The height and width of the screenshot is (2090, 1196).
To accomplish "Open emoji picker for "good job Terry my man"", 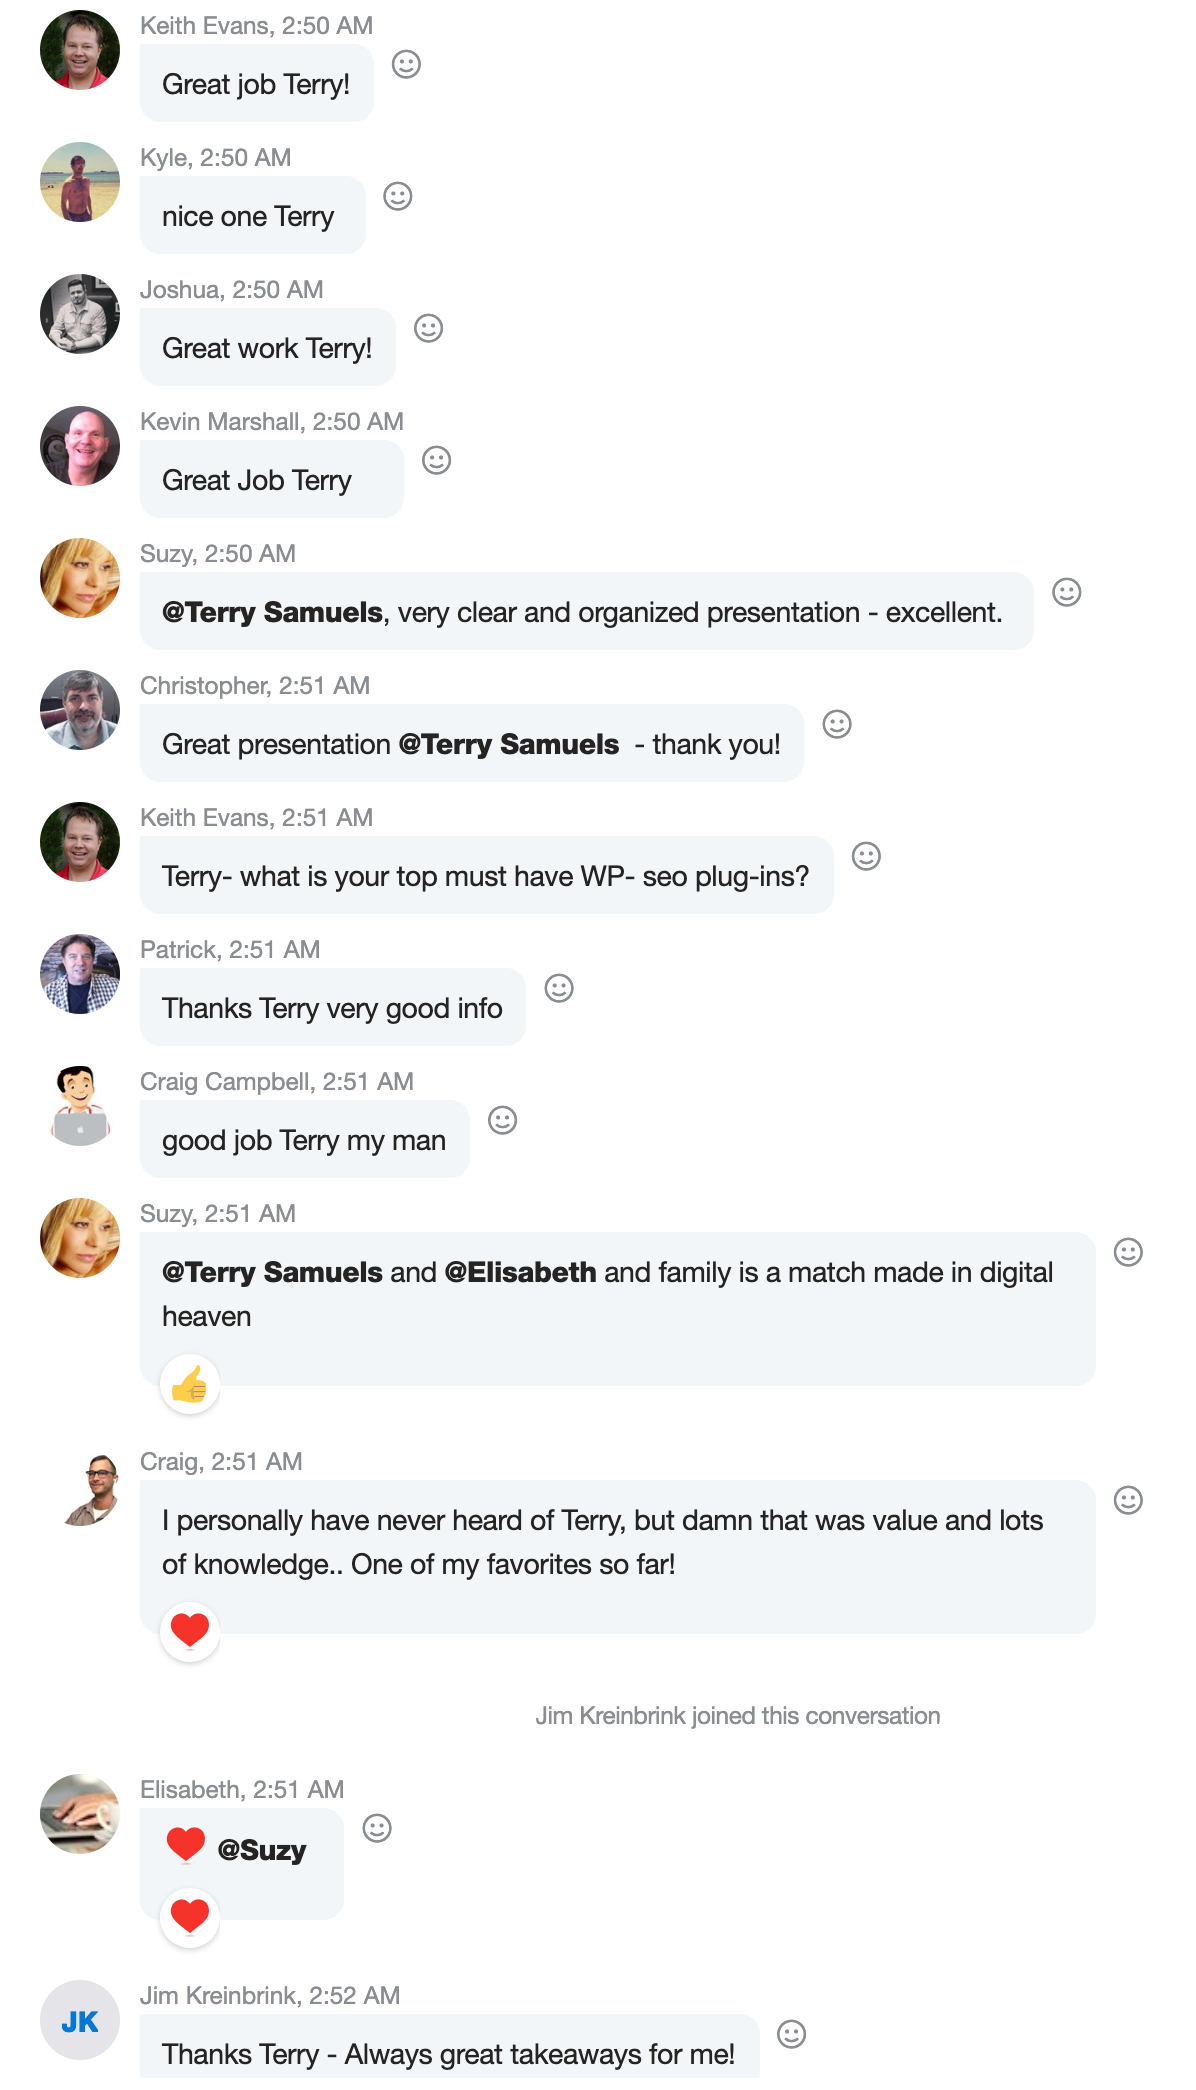I will pyautogui.click(x=502, y=1121).
